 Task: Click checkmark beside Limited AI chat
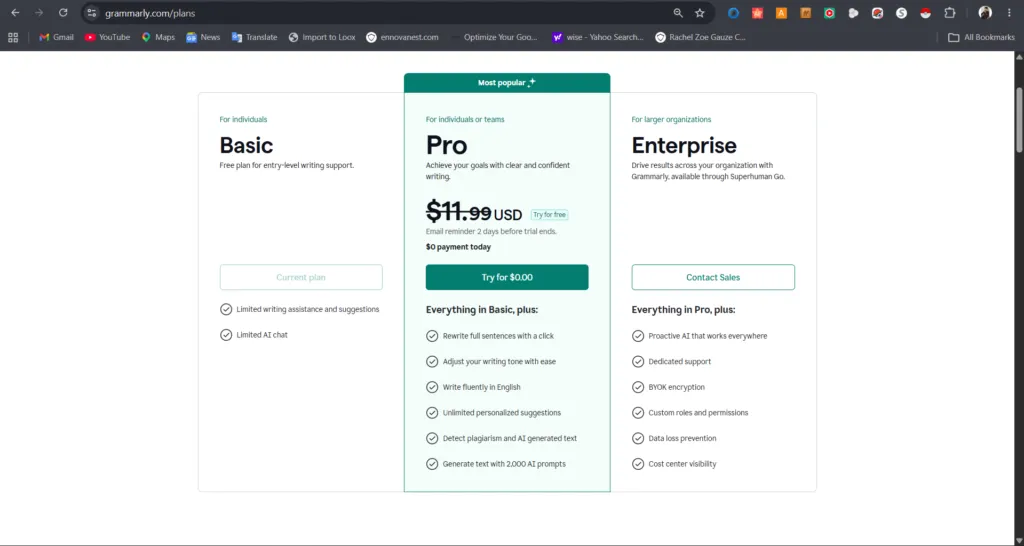tap(226, 335)
